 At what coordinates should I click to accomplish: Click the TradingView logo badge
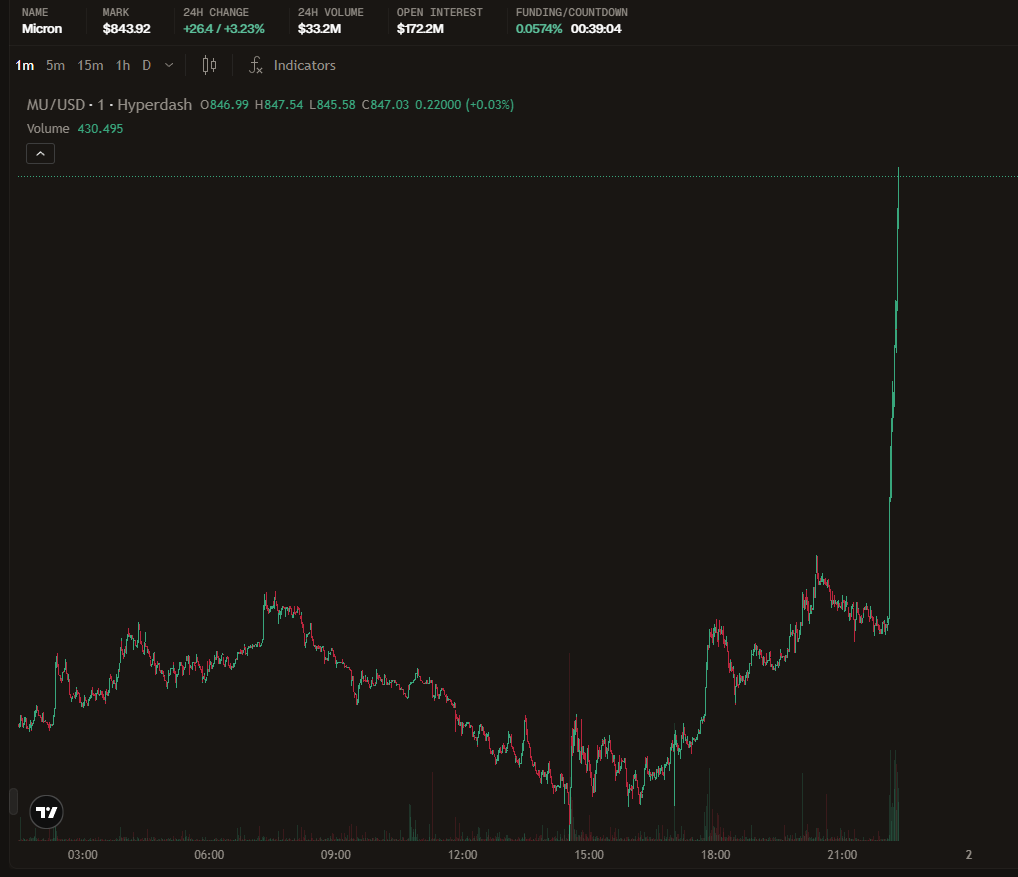47,812
